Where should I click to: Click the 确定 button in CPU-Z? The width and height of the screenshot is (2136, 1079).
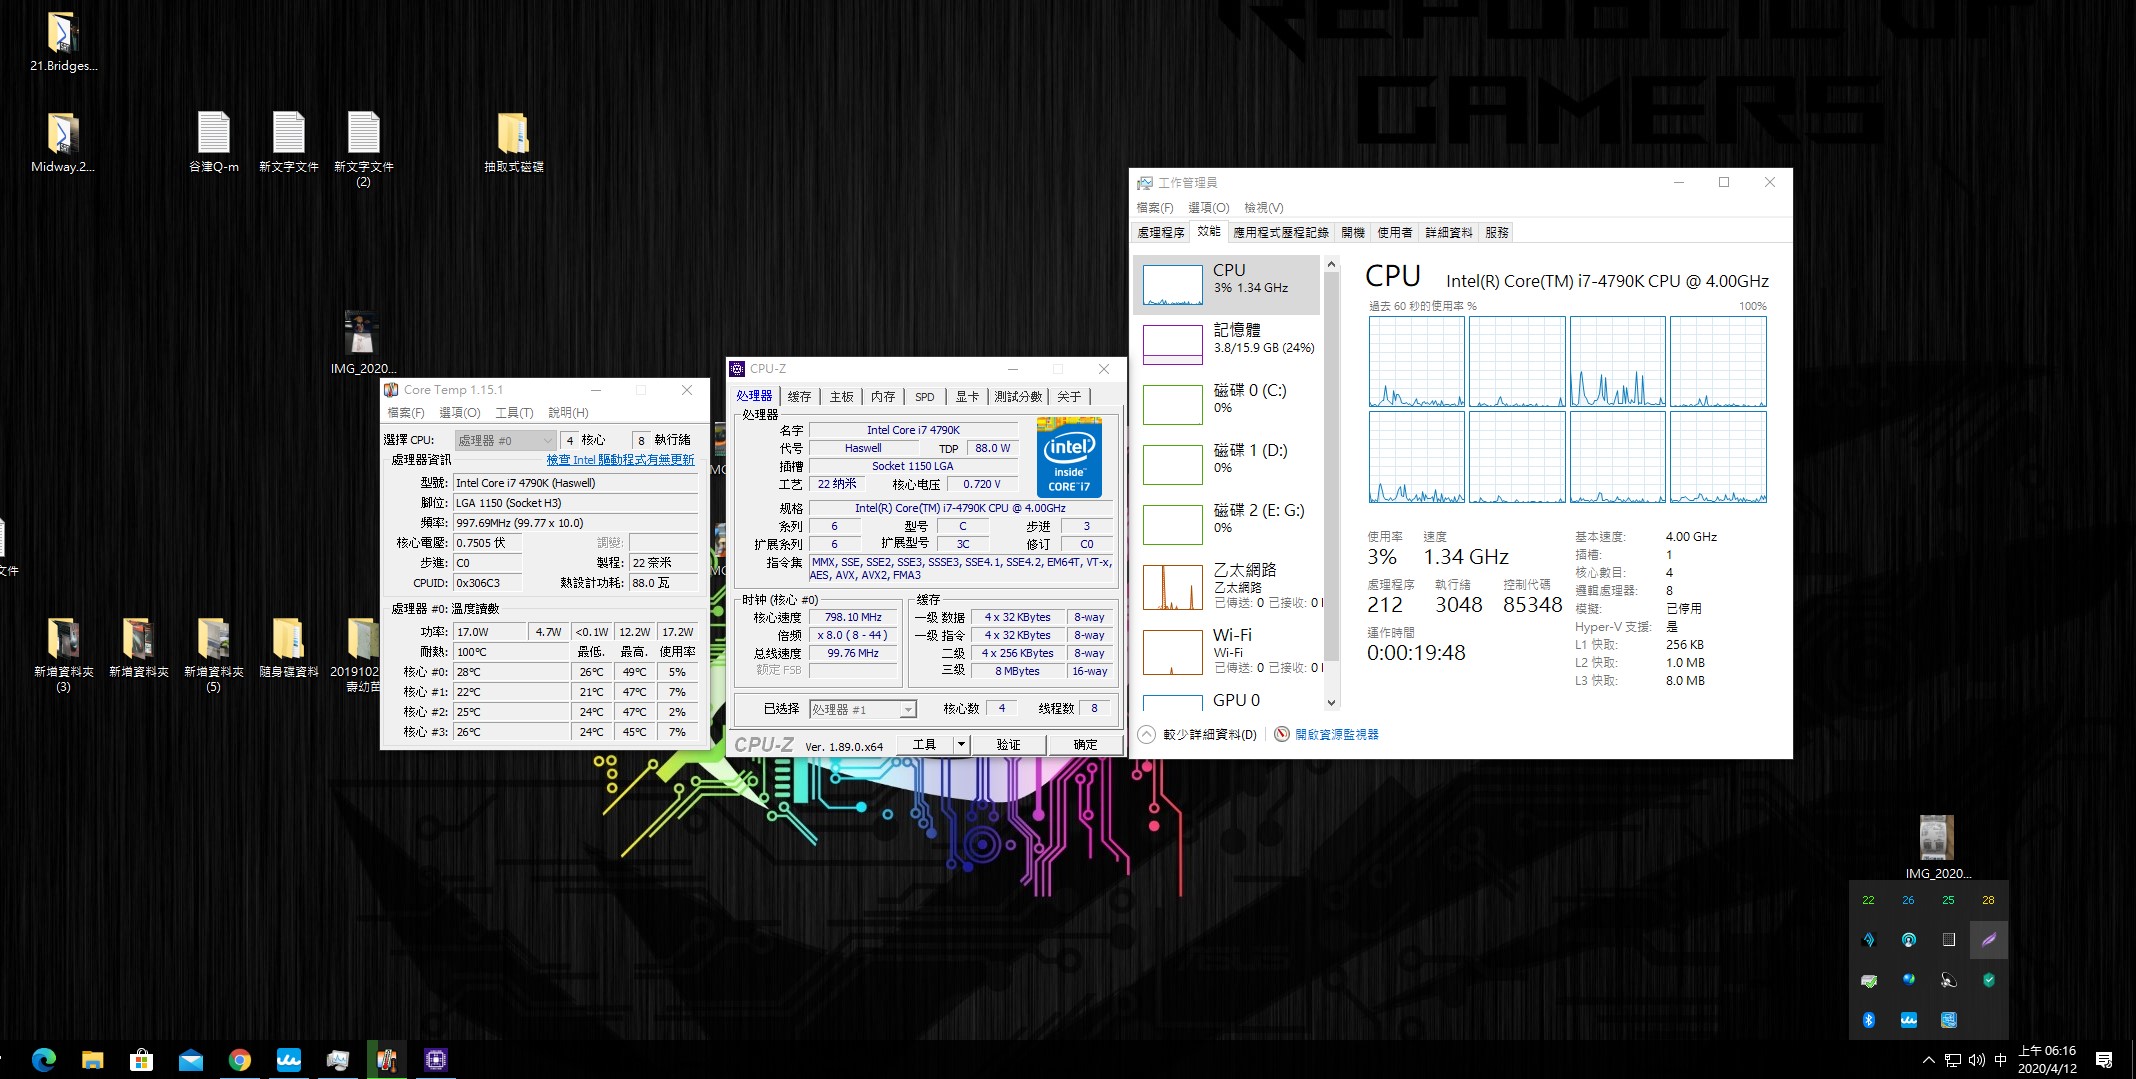pyautogui.click(x=1085, y=744)
